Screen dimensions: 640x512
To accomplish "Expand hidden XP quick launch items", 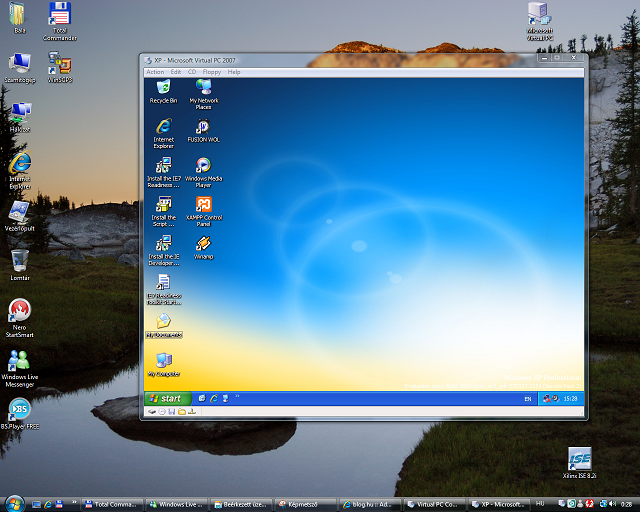I will [x=238, y=399].
